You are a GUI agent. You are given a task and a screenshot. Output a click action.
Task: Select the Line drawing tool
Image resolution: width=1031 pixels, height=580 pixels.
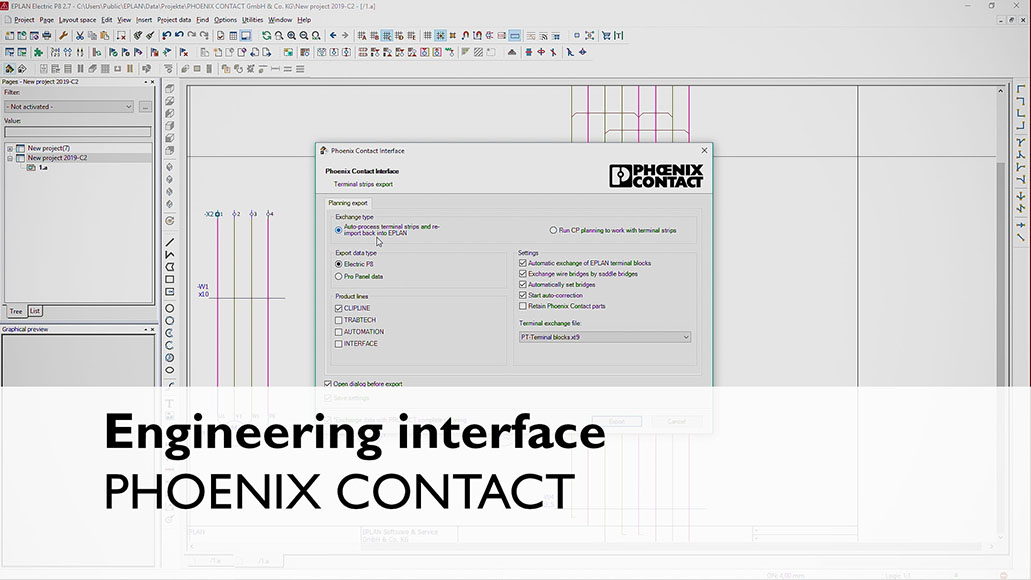point(170,242)
